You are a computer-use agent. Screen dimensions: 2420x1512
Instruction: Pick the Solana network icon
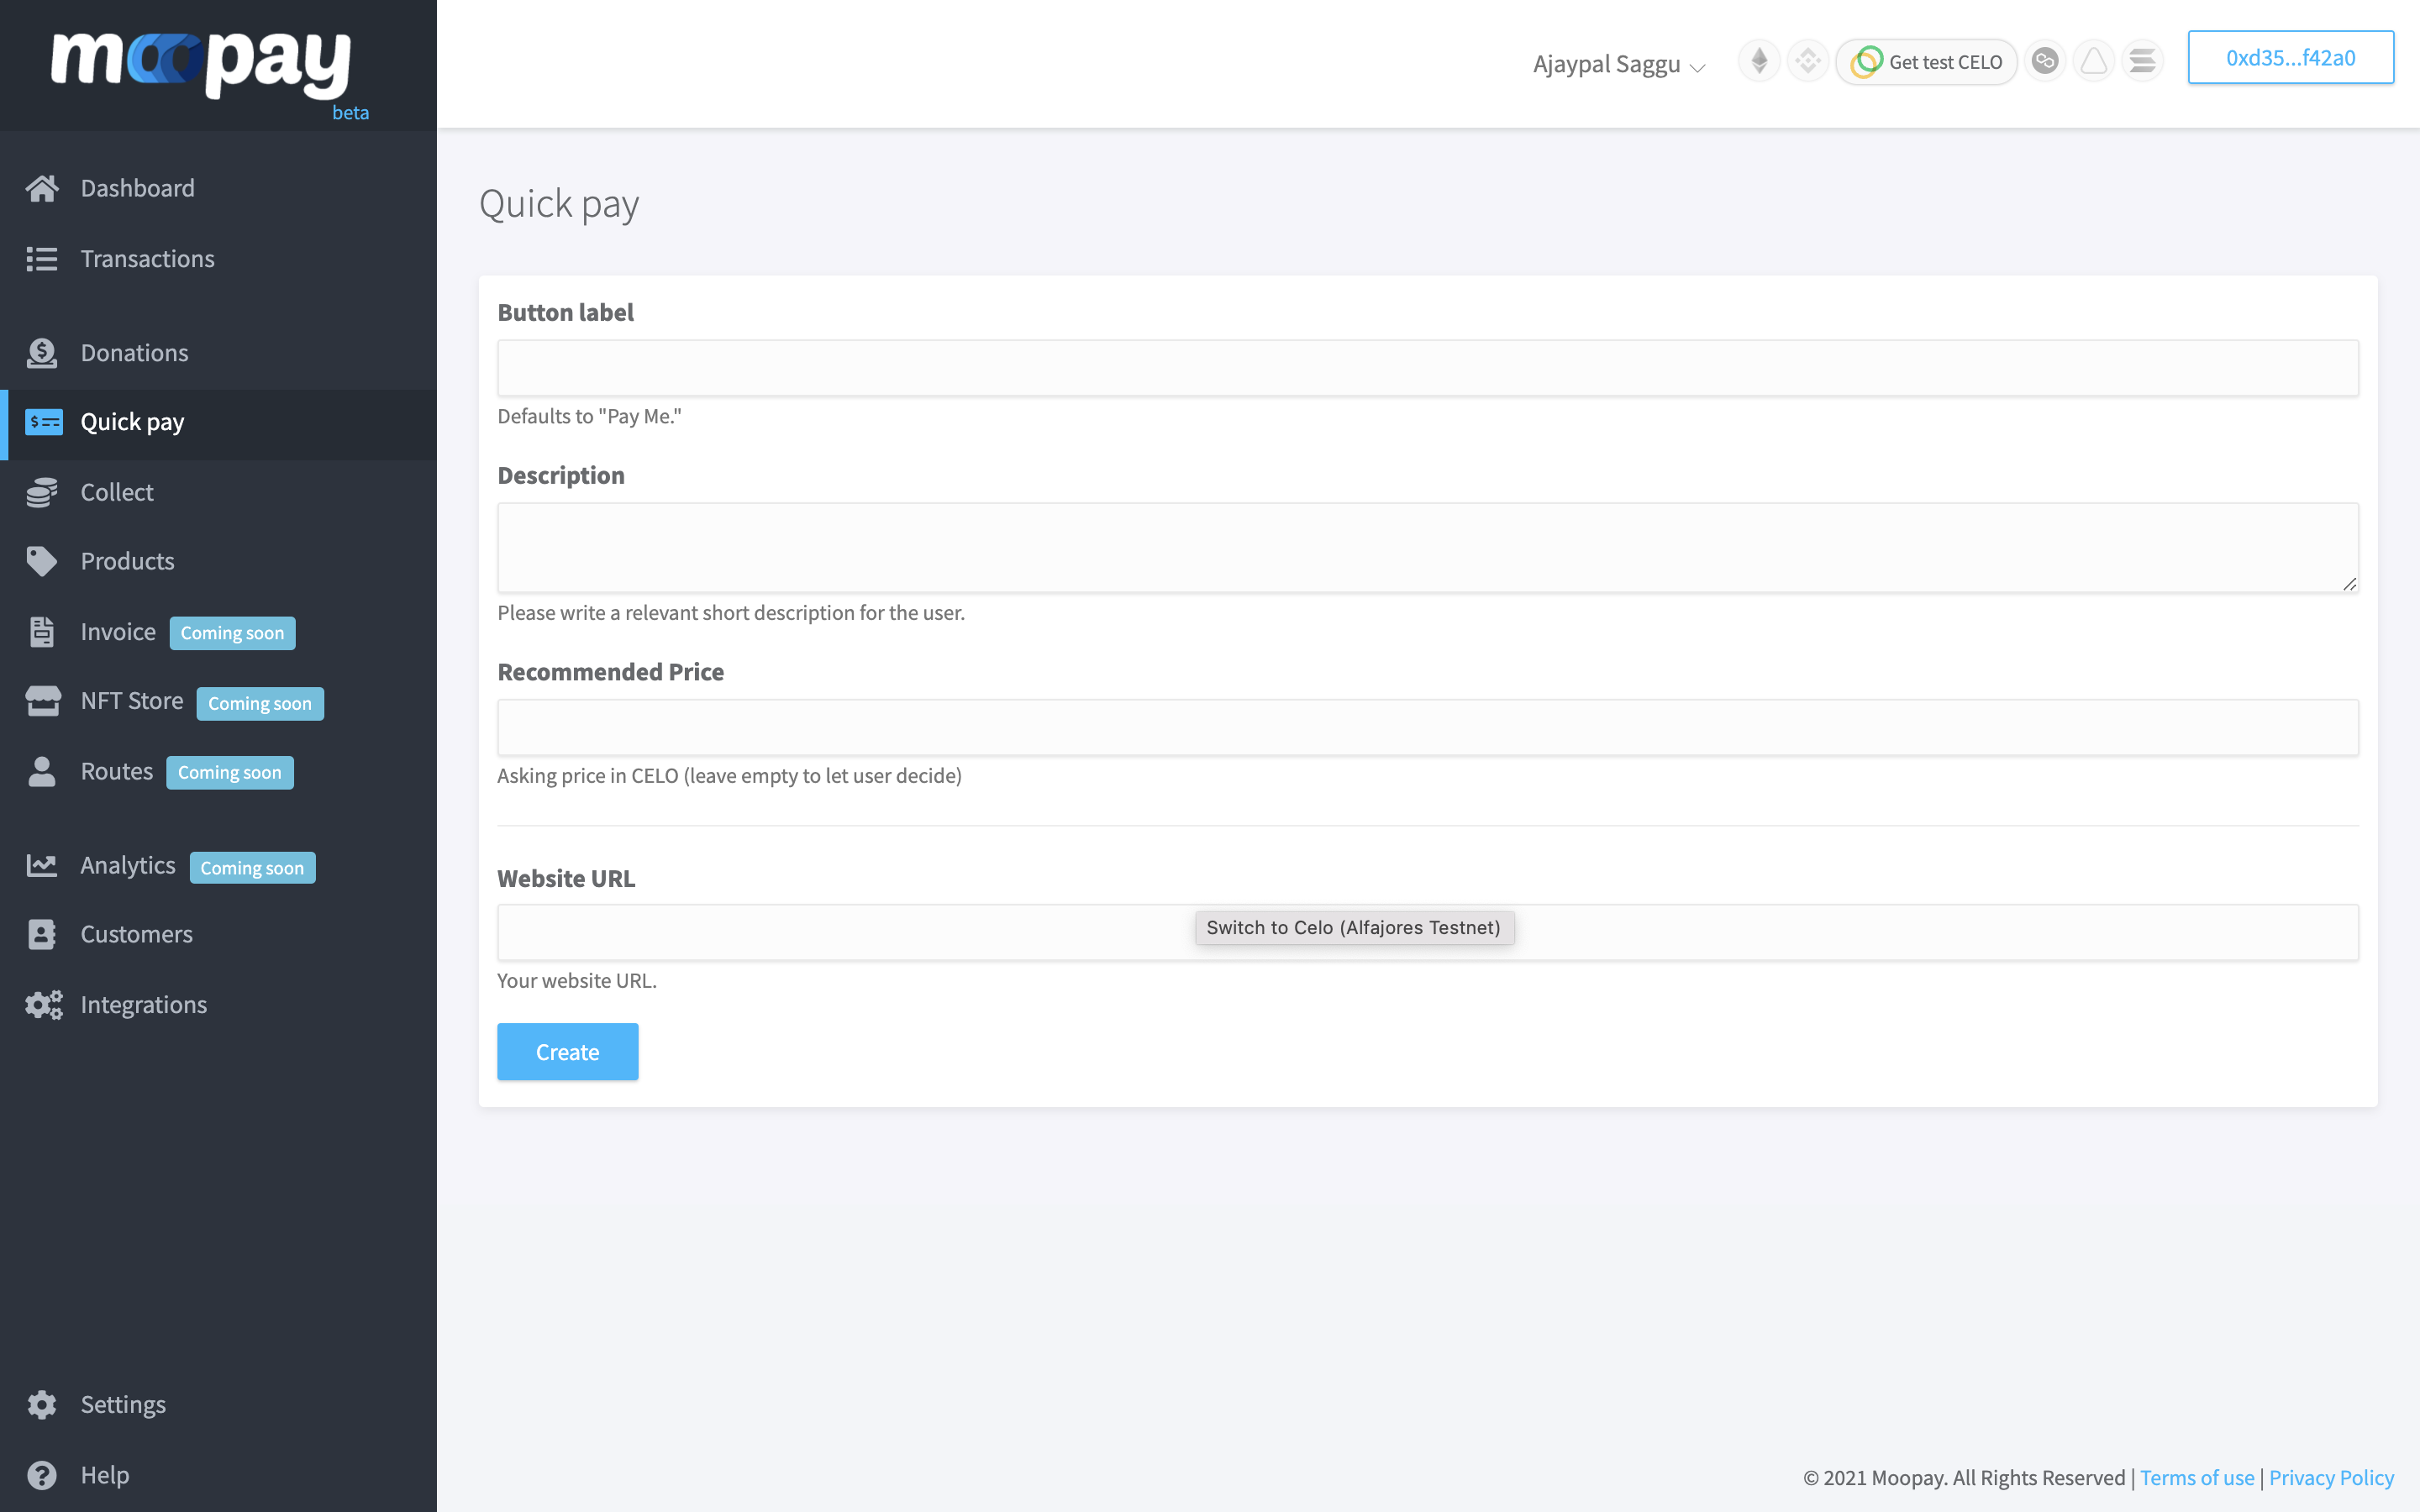pos(2142,62)
